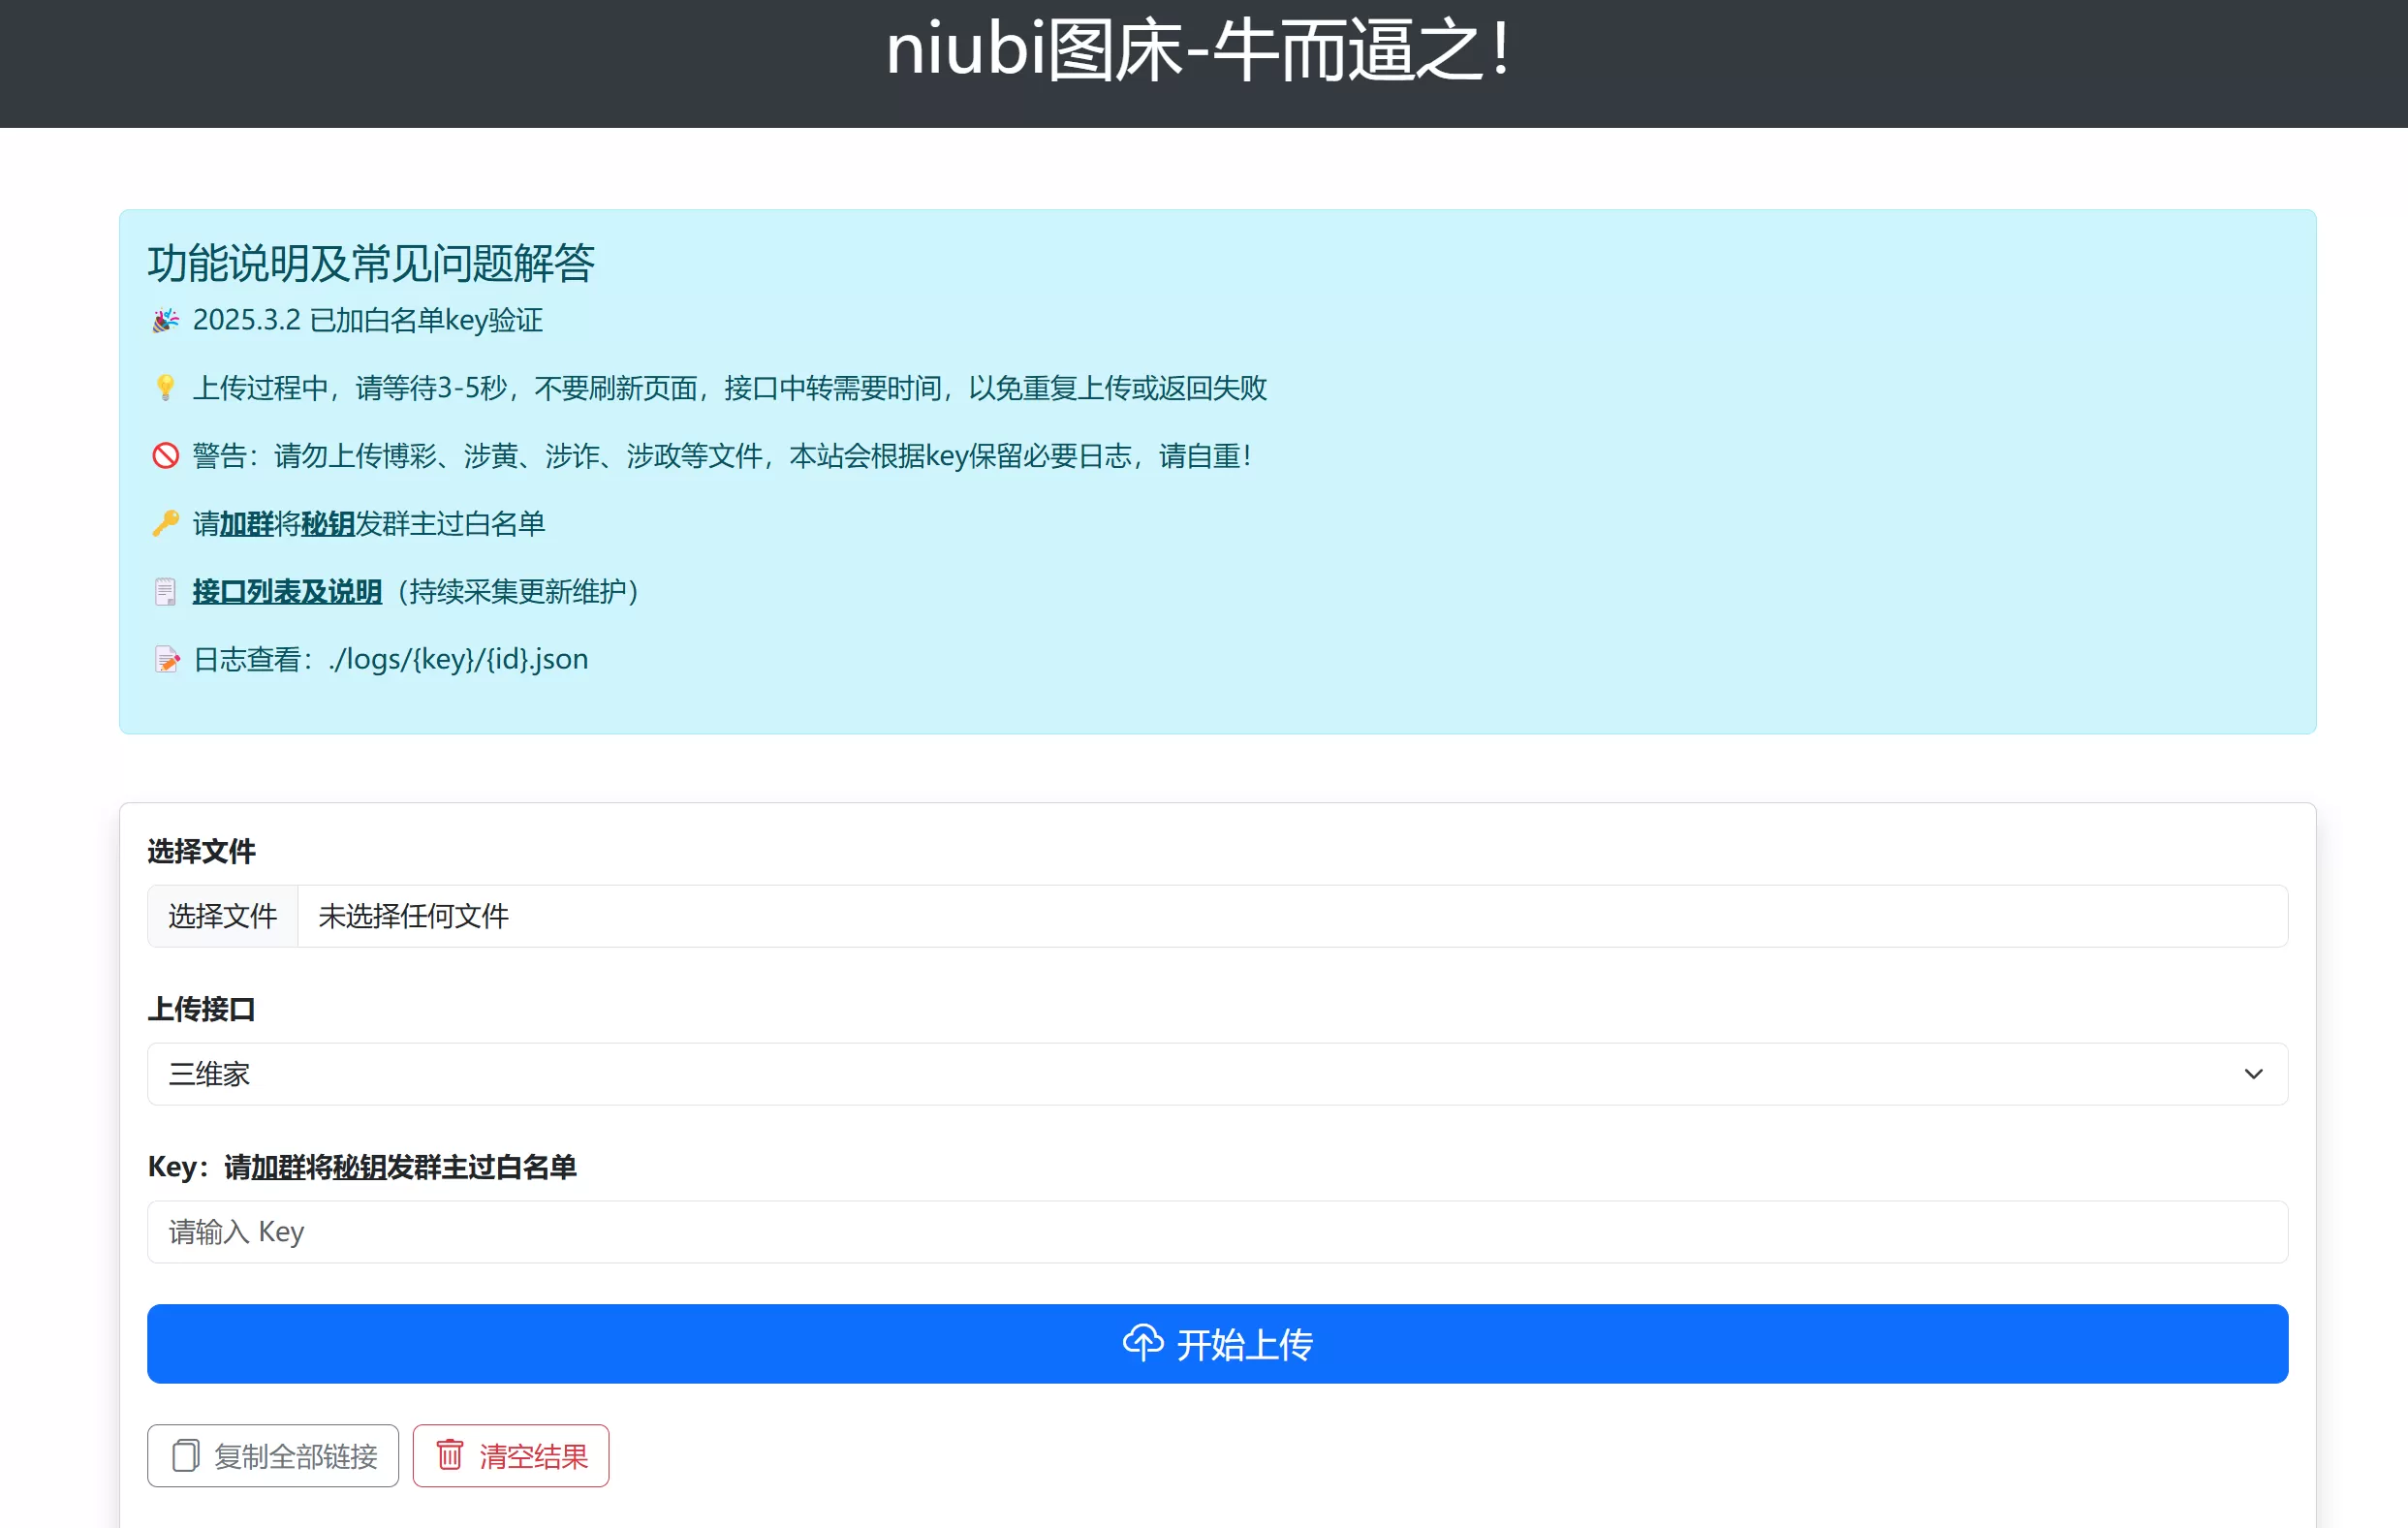Click the party popper icon near 2025.3.2
Screen dimensions: 2408x1528
165,320
